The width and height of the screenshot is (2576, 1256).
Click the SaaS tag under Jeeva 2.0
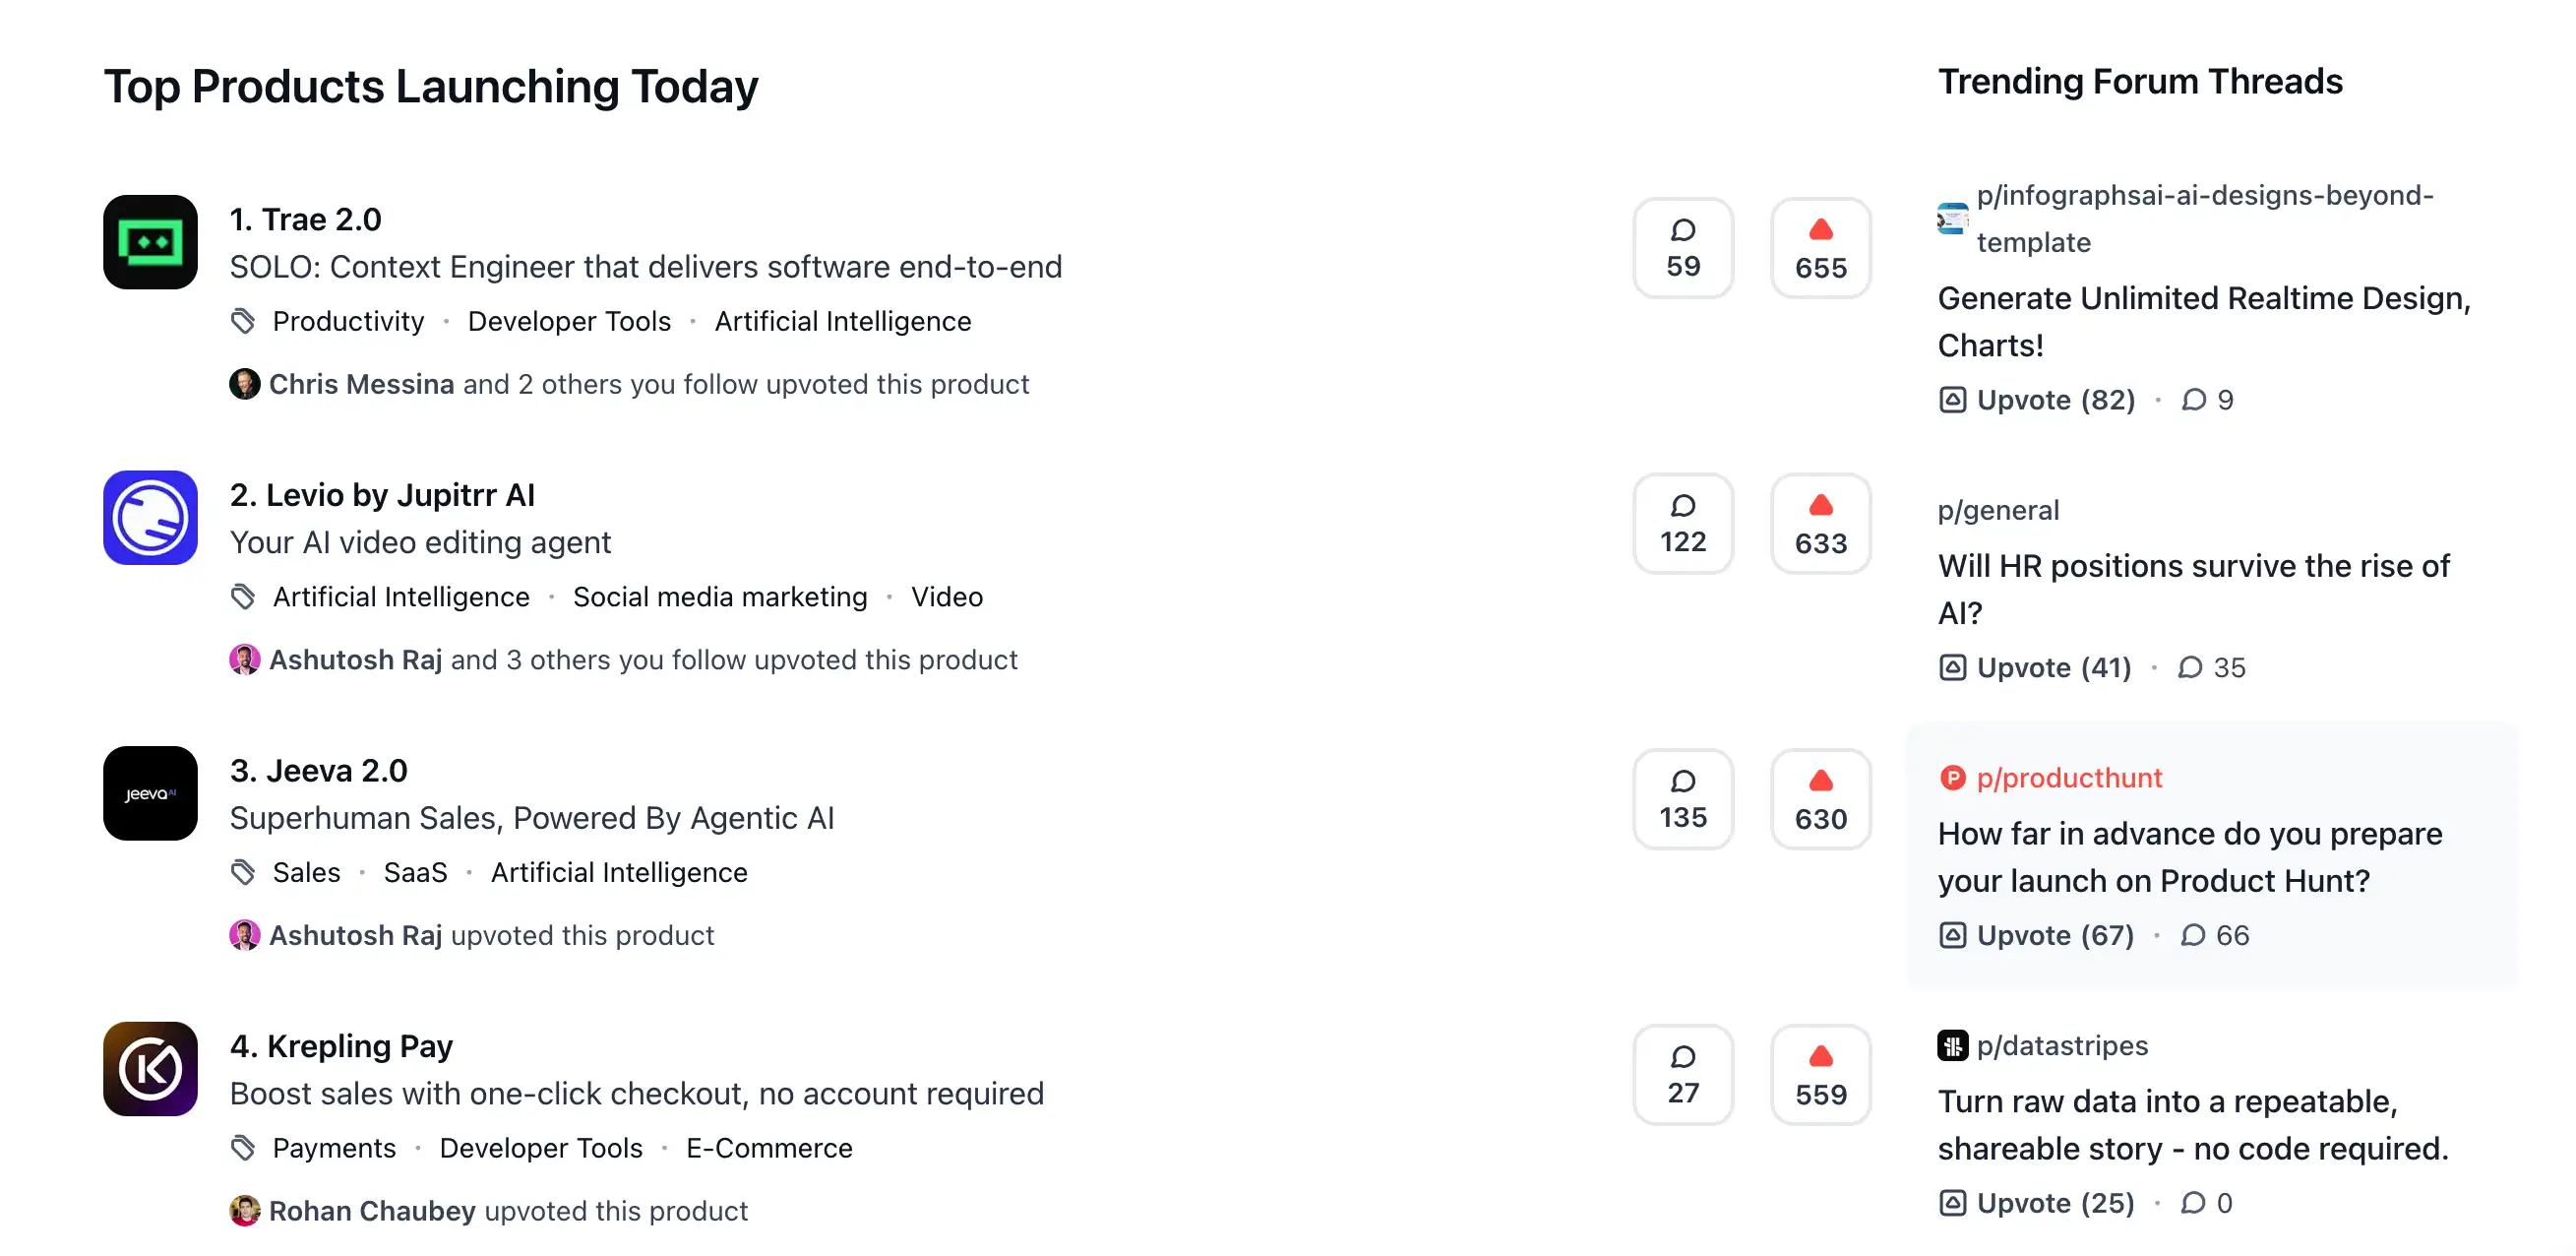pos(415,872)
